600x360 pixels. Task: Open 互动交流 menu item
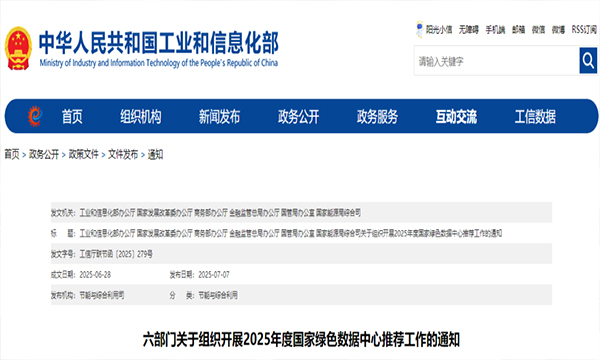click(456, 116)
